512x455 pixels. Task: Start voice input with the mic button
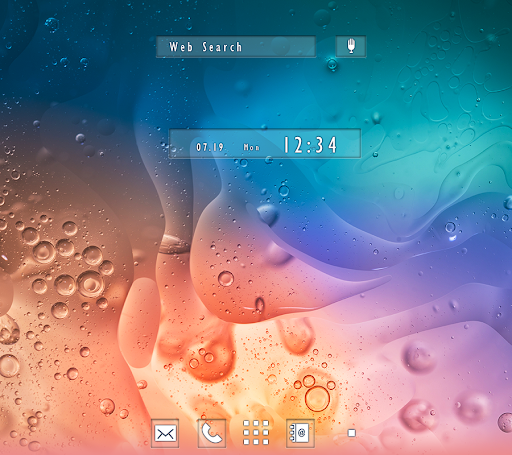pyautogui.click(x=351, y=46)
